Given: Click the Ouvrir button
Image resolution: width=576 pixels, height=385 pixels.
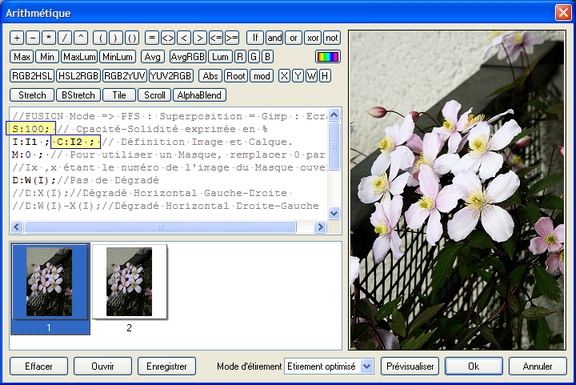Looking at the screenshot, I should (103, 366).
